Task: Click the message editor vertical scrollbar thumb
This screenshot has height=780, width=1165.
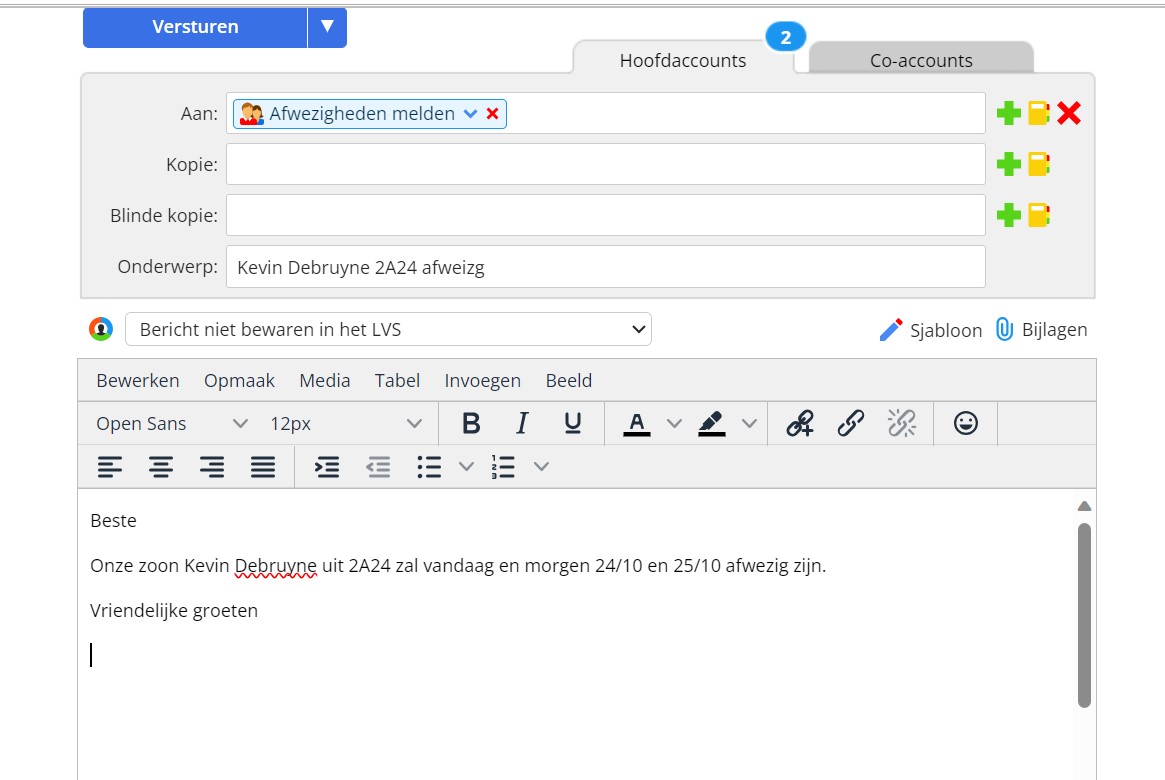Action: (1084, 615)
